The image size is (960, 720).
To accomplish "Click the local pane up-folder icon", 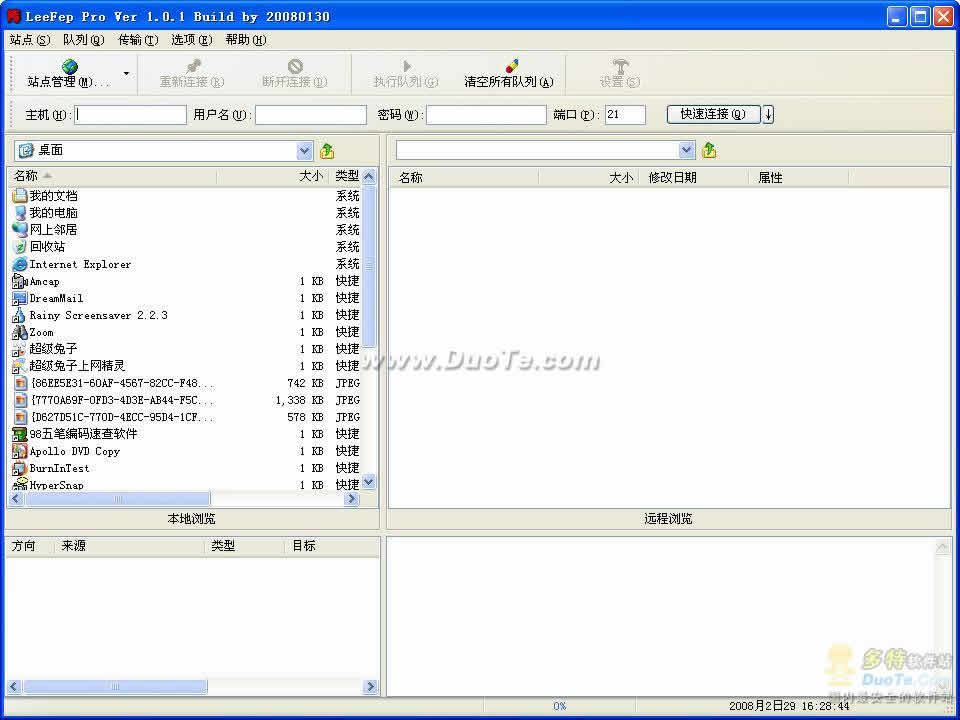I will point(327,151).
